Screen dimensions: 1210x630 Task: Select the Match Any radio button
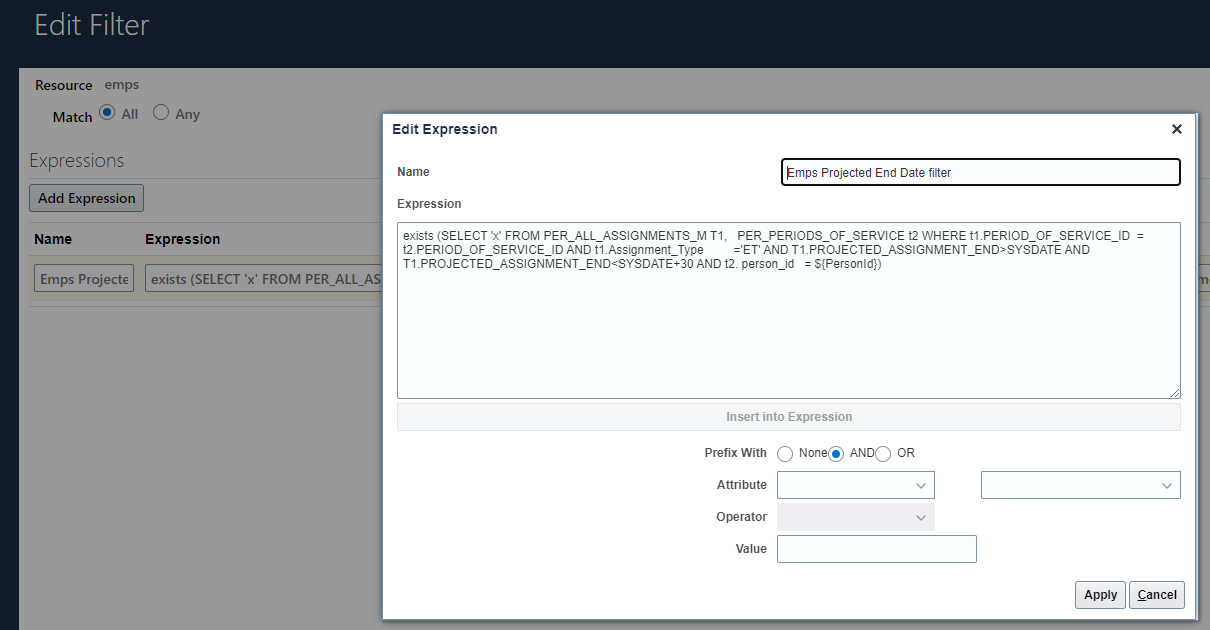pos(160,113)
